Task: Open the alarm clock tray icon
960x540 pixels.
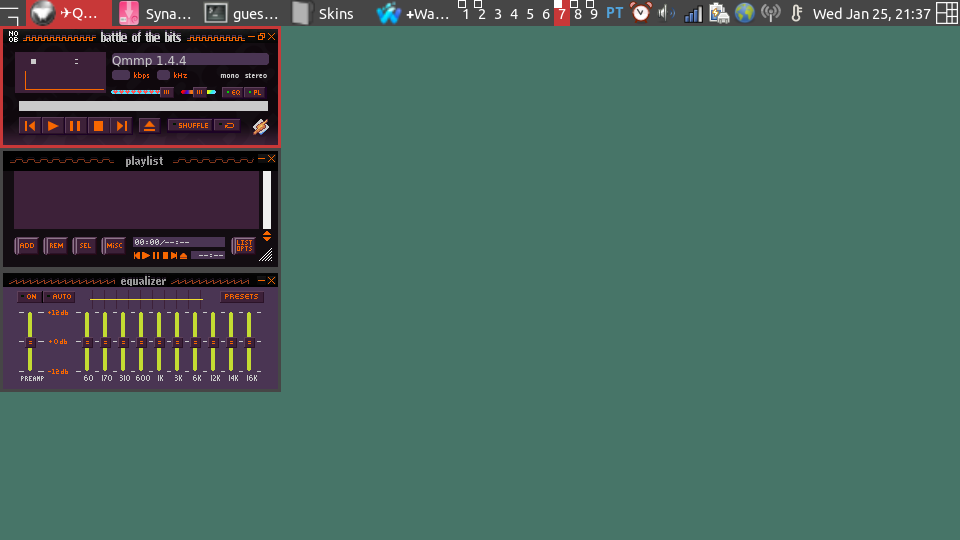Action: (641, 13)
